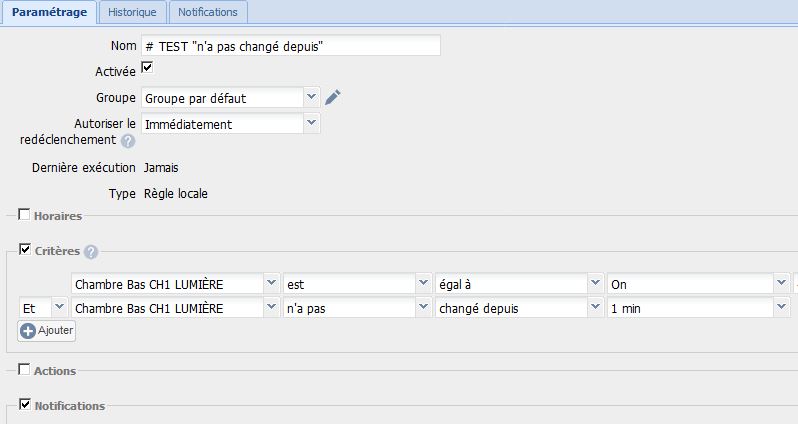Toggle the Critères section checkbox
This screenshot has width=798, height=424.
tap(24, 250)
